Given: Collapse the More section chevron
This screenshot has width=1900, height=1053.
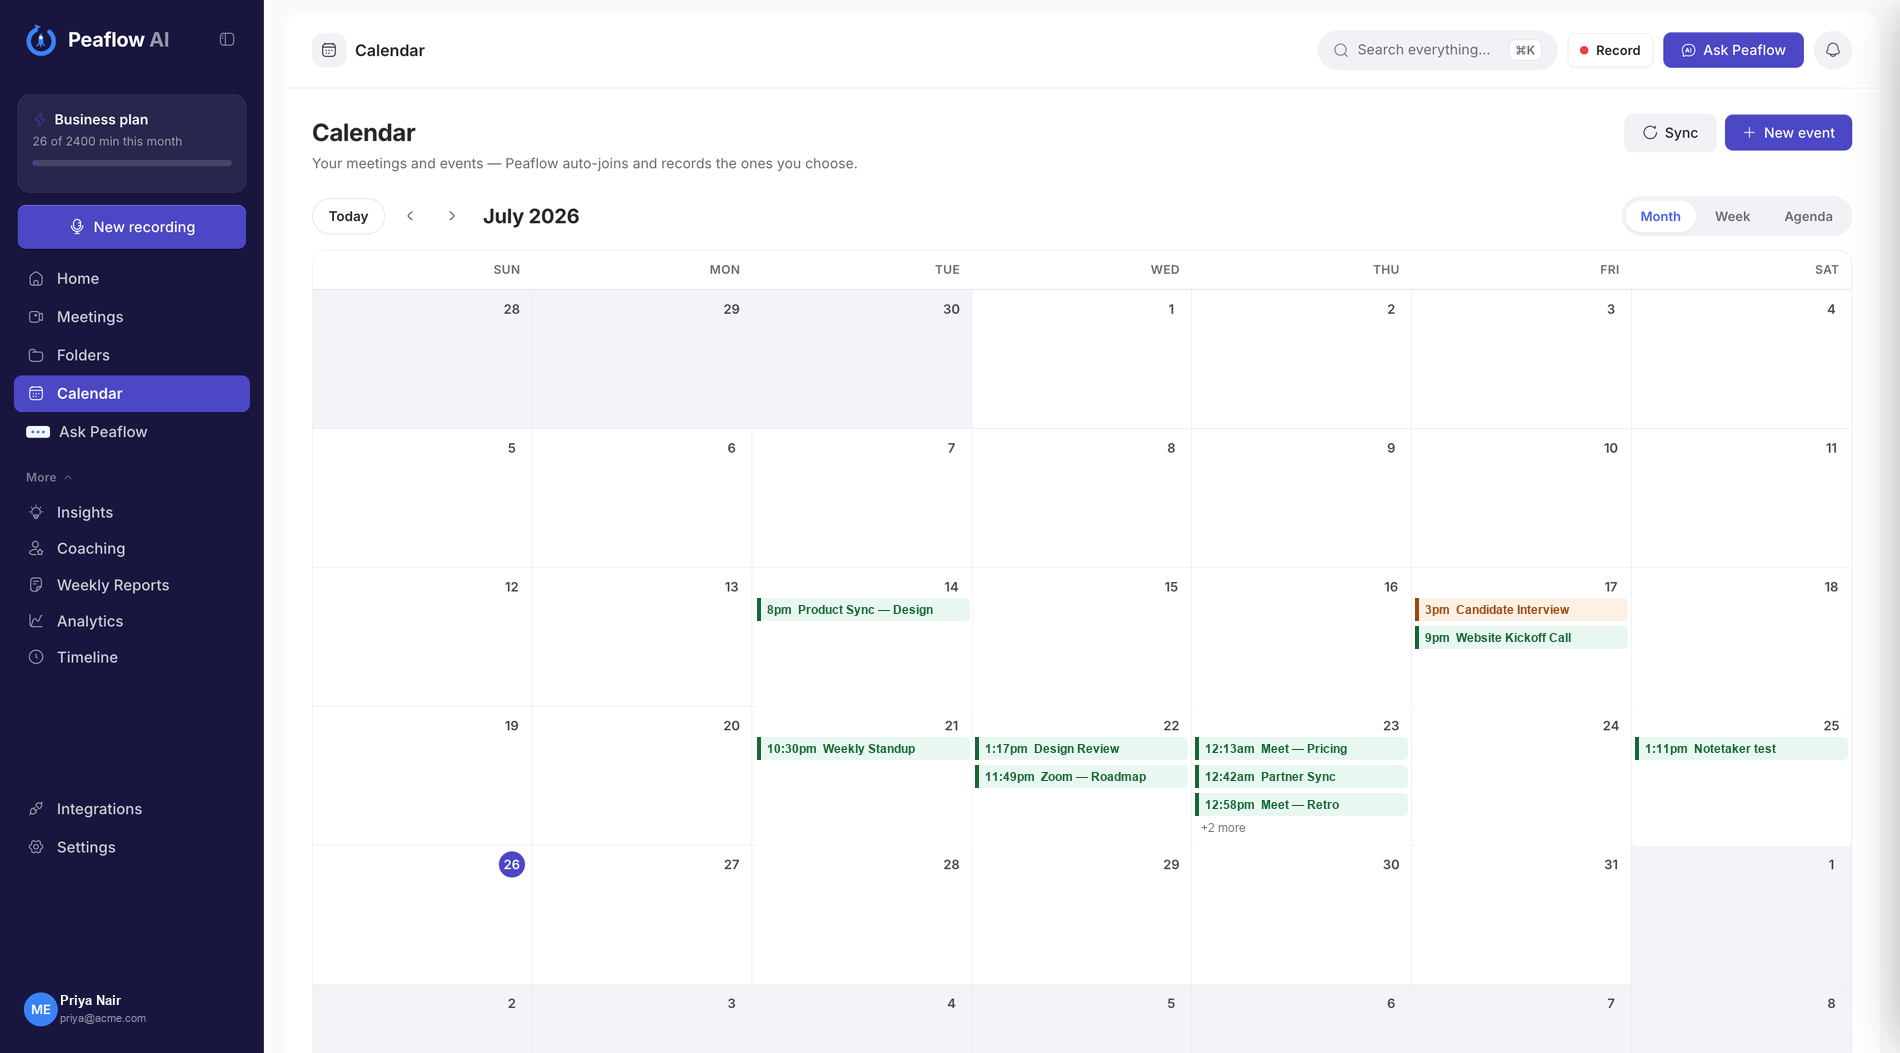Looking at the screenshot, I should 68,478.
